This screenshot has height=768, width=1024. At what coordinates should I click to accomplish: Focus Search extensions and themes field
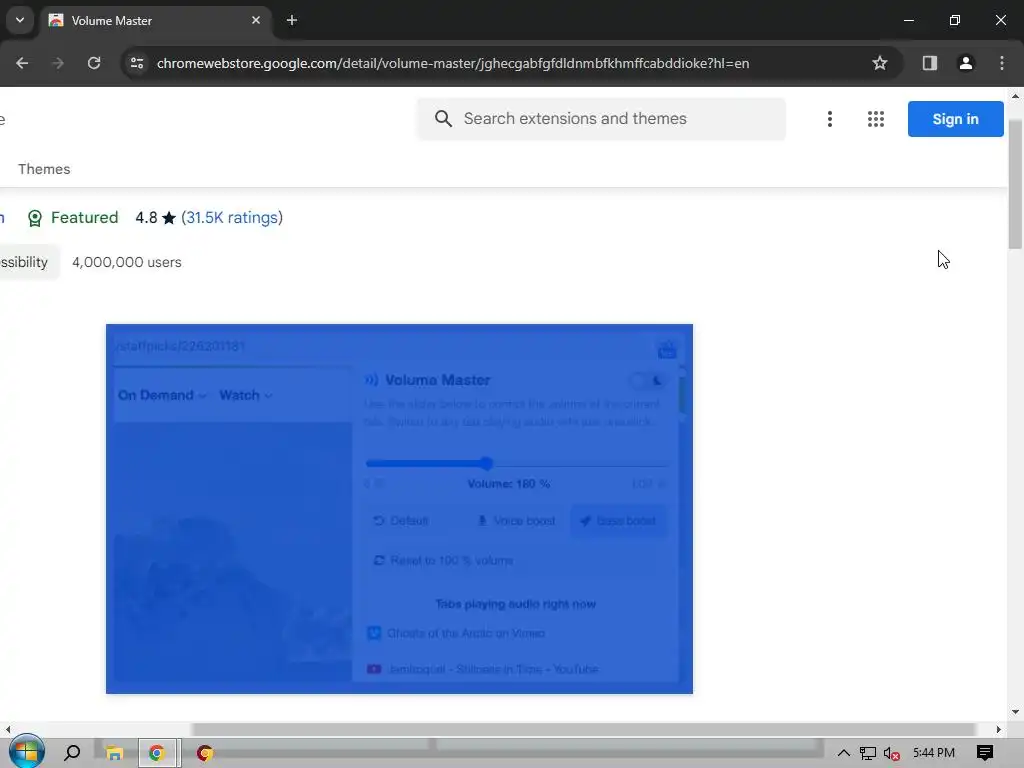[601, 119]
